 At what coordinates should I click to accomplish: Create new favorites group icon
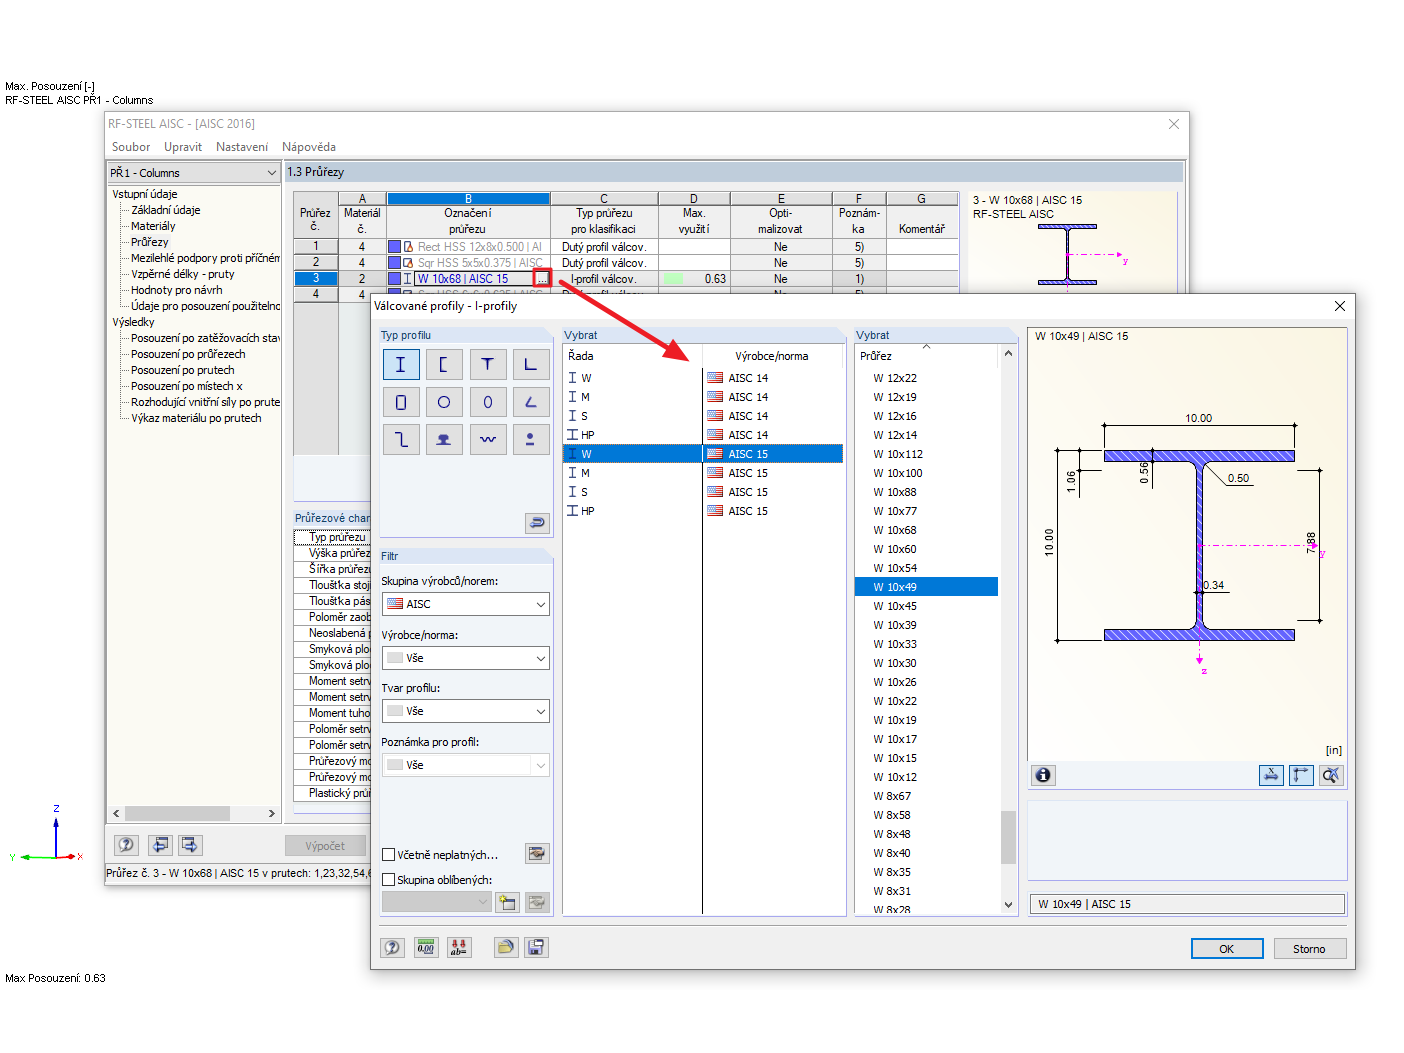click(507, 903)
